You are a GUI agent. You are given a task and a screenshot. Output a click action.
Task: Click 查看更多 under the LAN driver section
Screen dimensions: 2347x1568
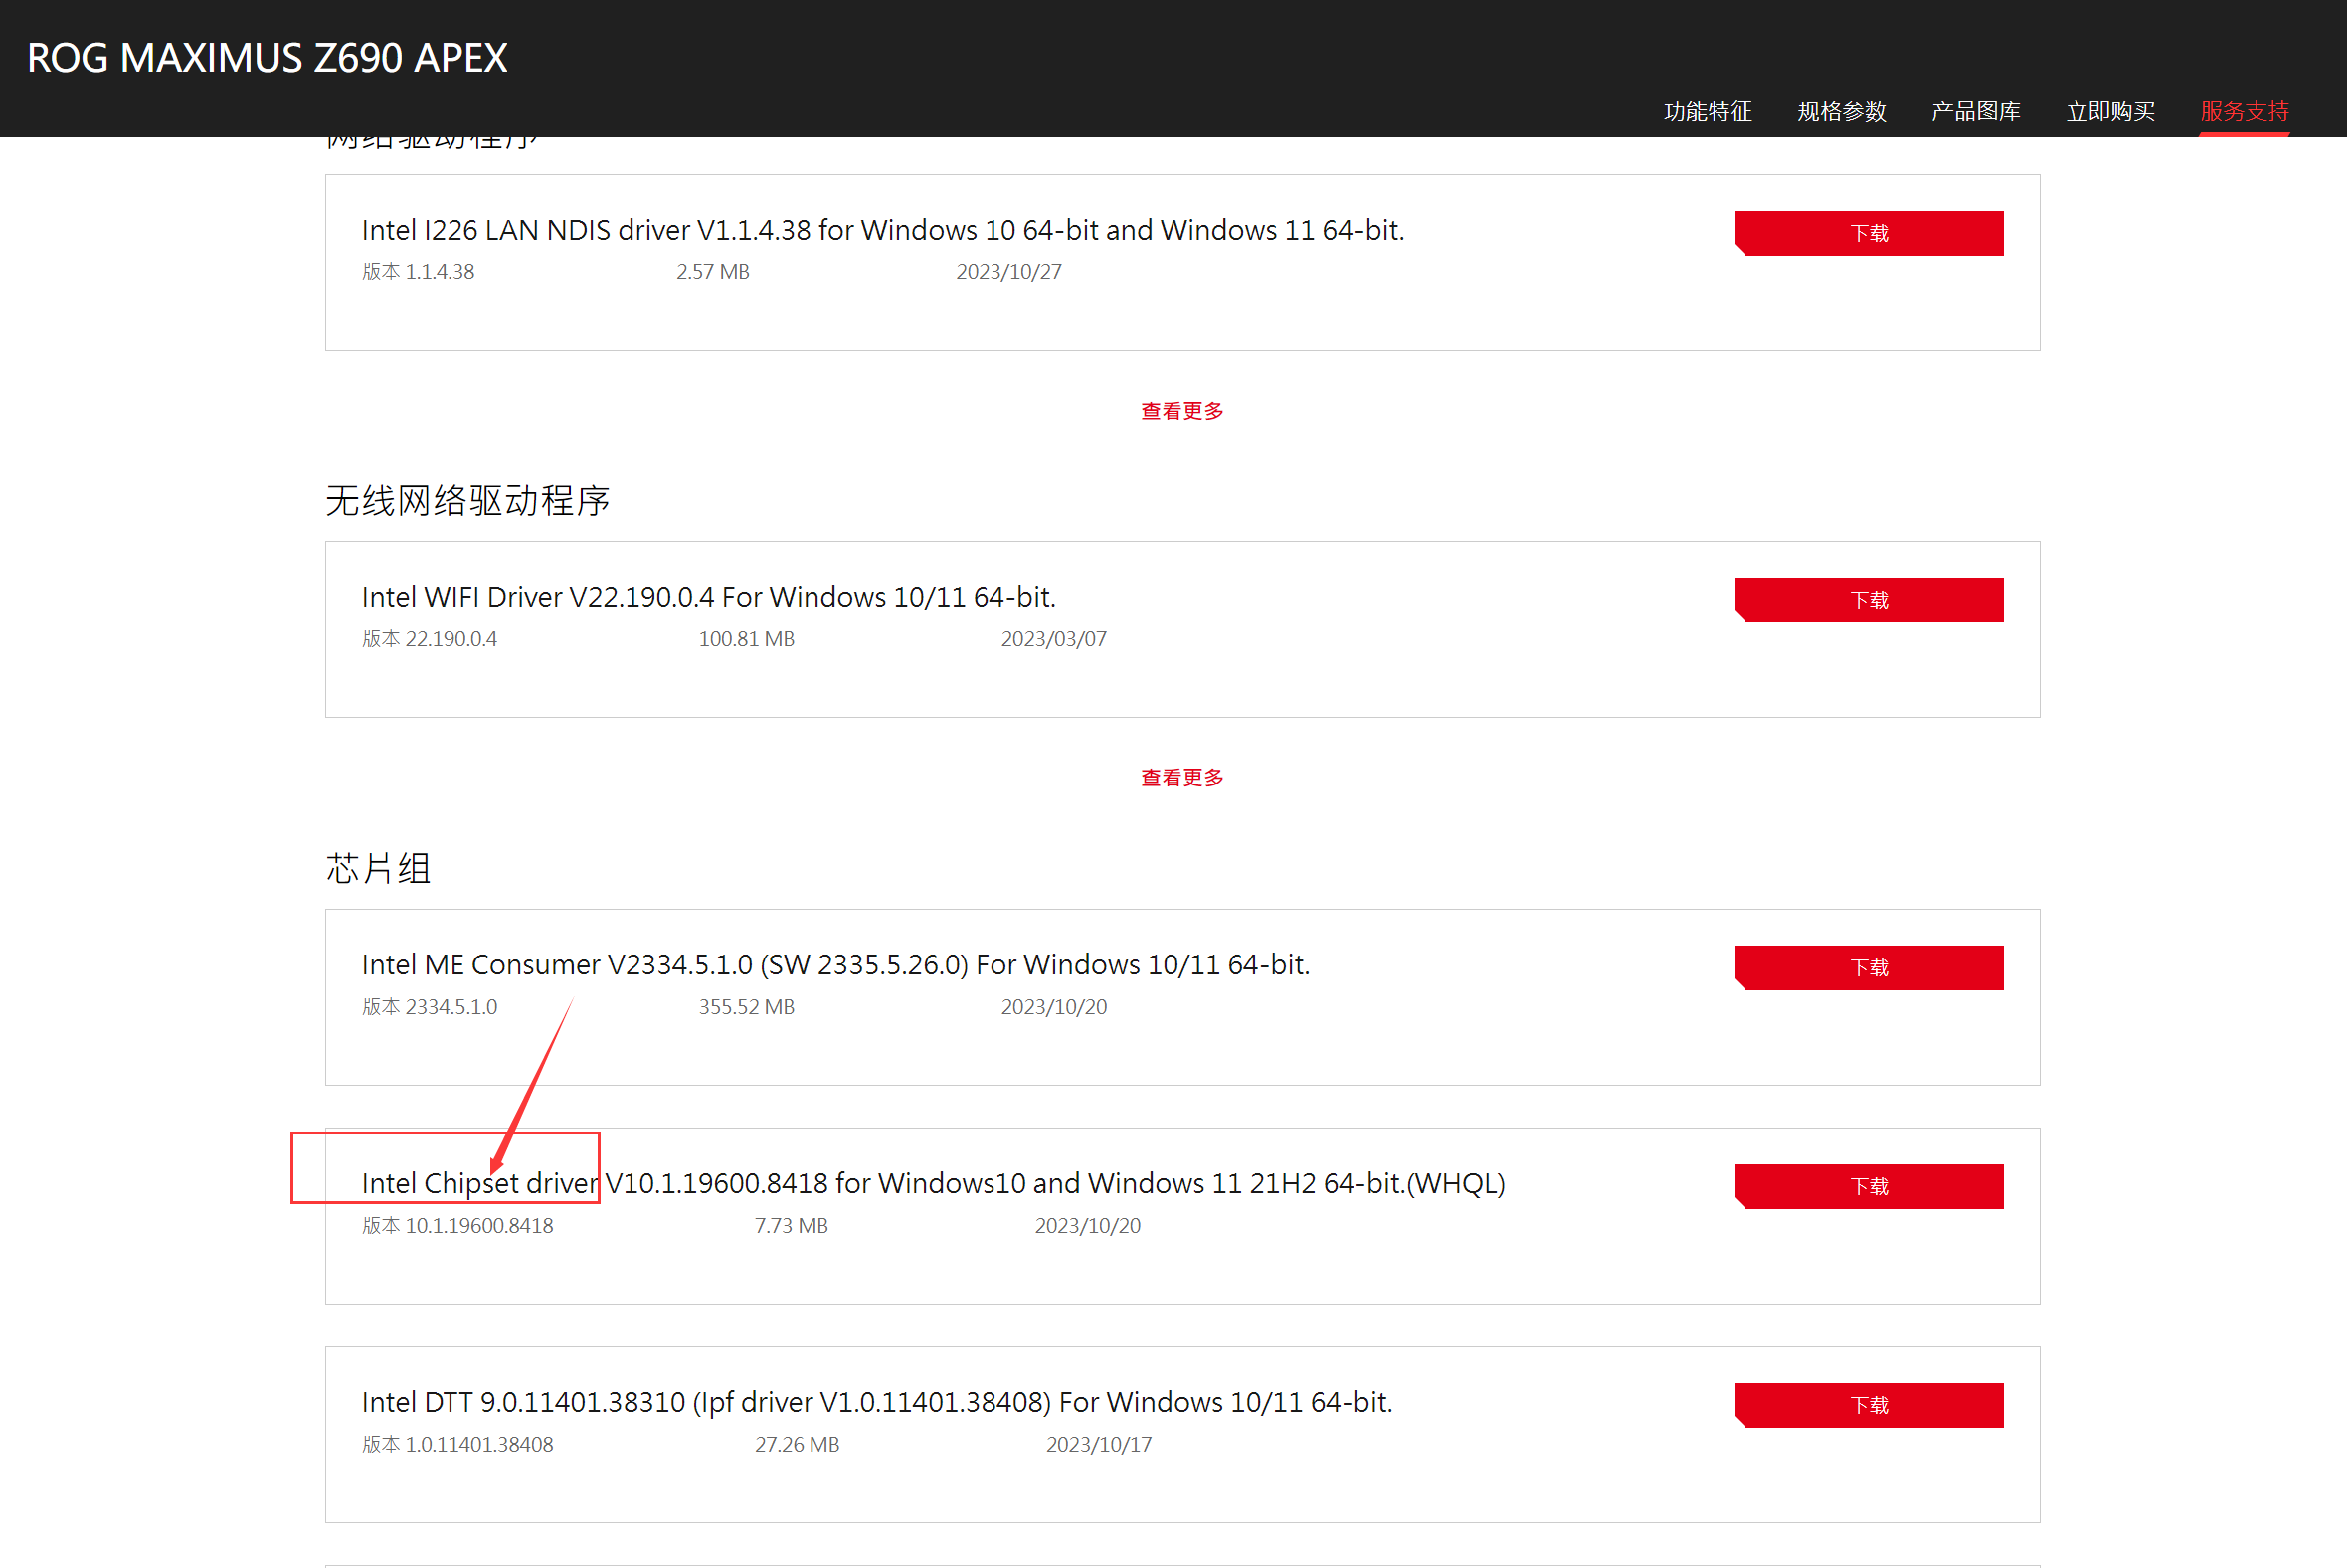point(1182,411)
